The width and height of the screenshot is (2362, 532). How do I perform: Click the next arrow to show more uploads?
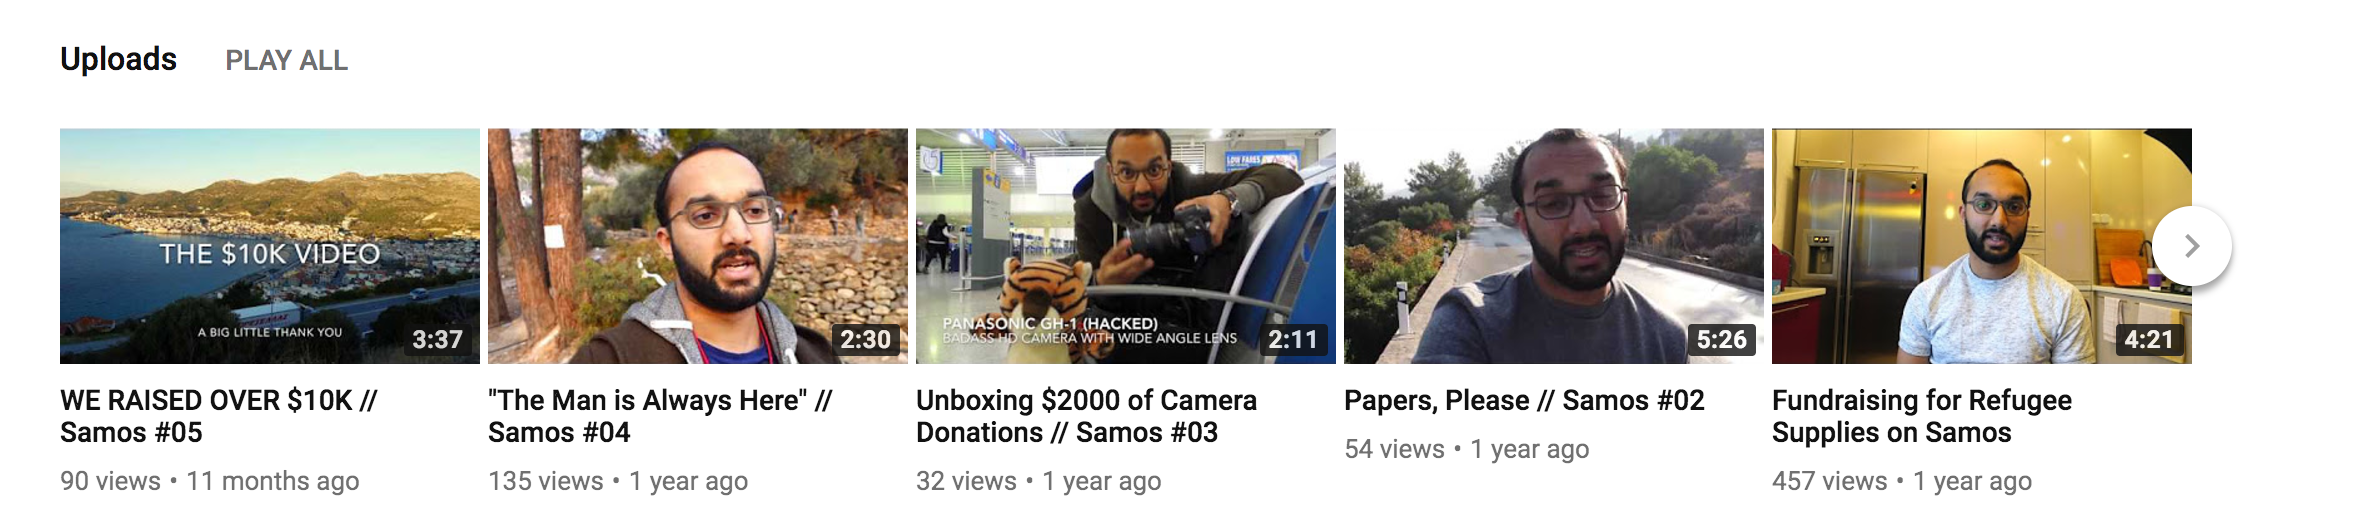pos(2191,246)
